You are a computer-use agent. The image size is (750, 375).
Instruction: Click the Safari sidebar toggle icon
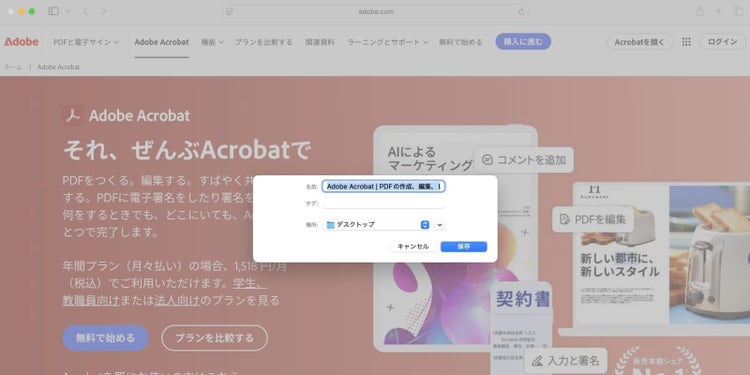pos(54,11)
